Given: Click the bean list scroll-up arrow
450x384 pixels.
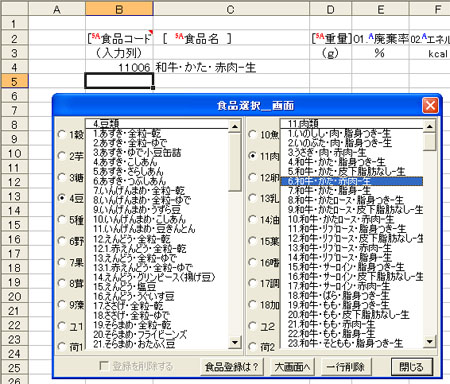Looking at the screenshot, I should (x=235, y=126).
